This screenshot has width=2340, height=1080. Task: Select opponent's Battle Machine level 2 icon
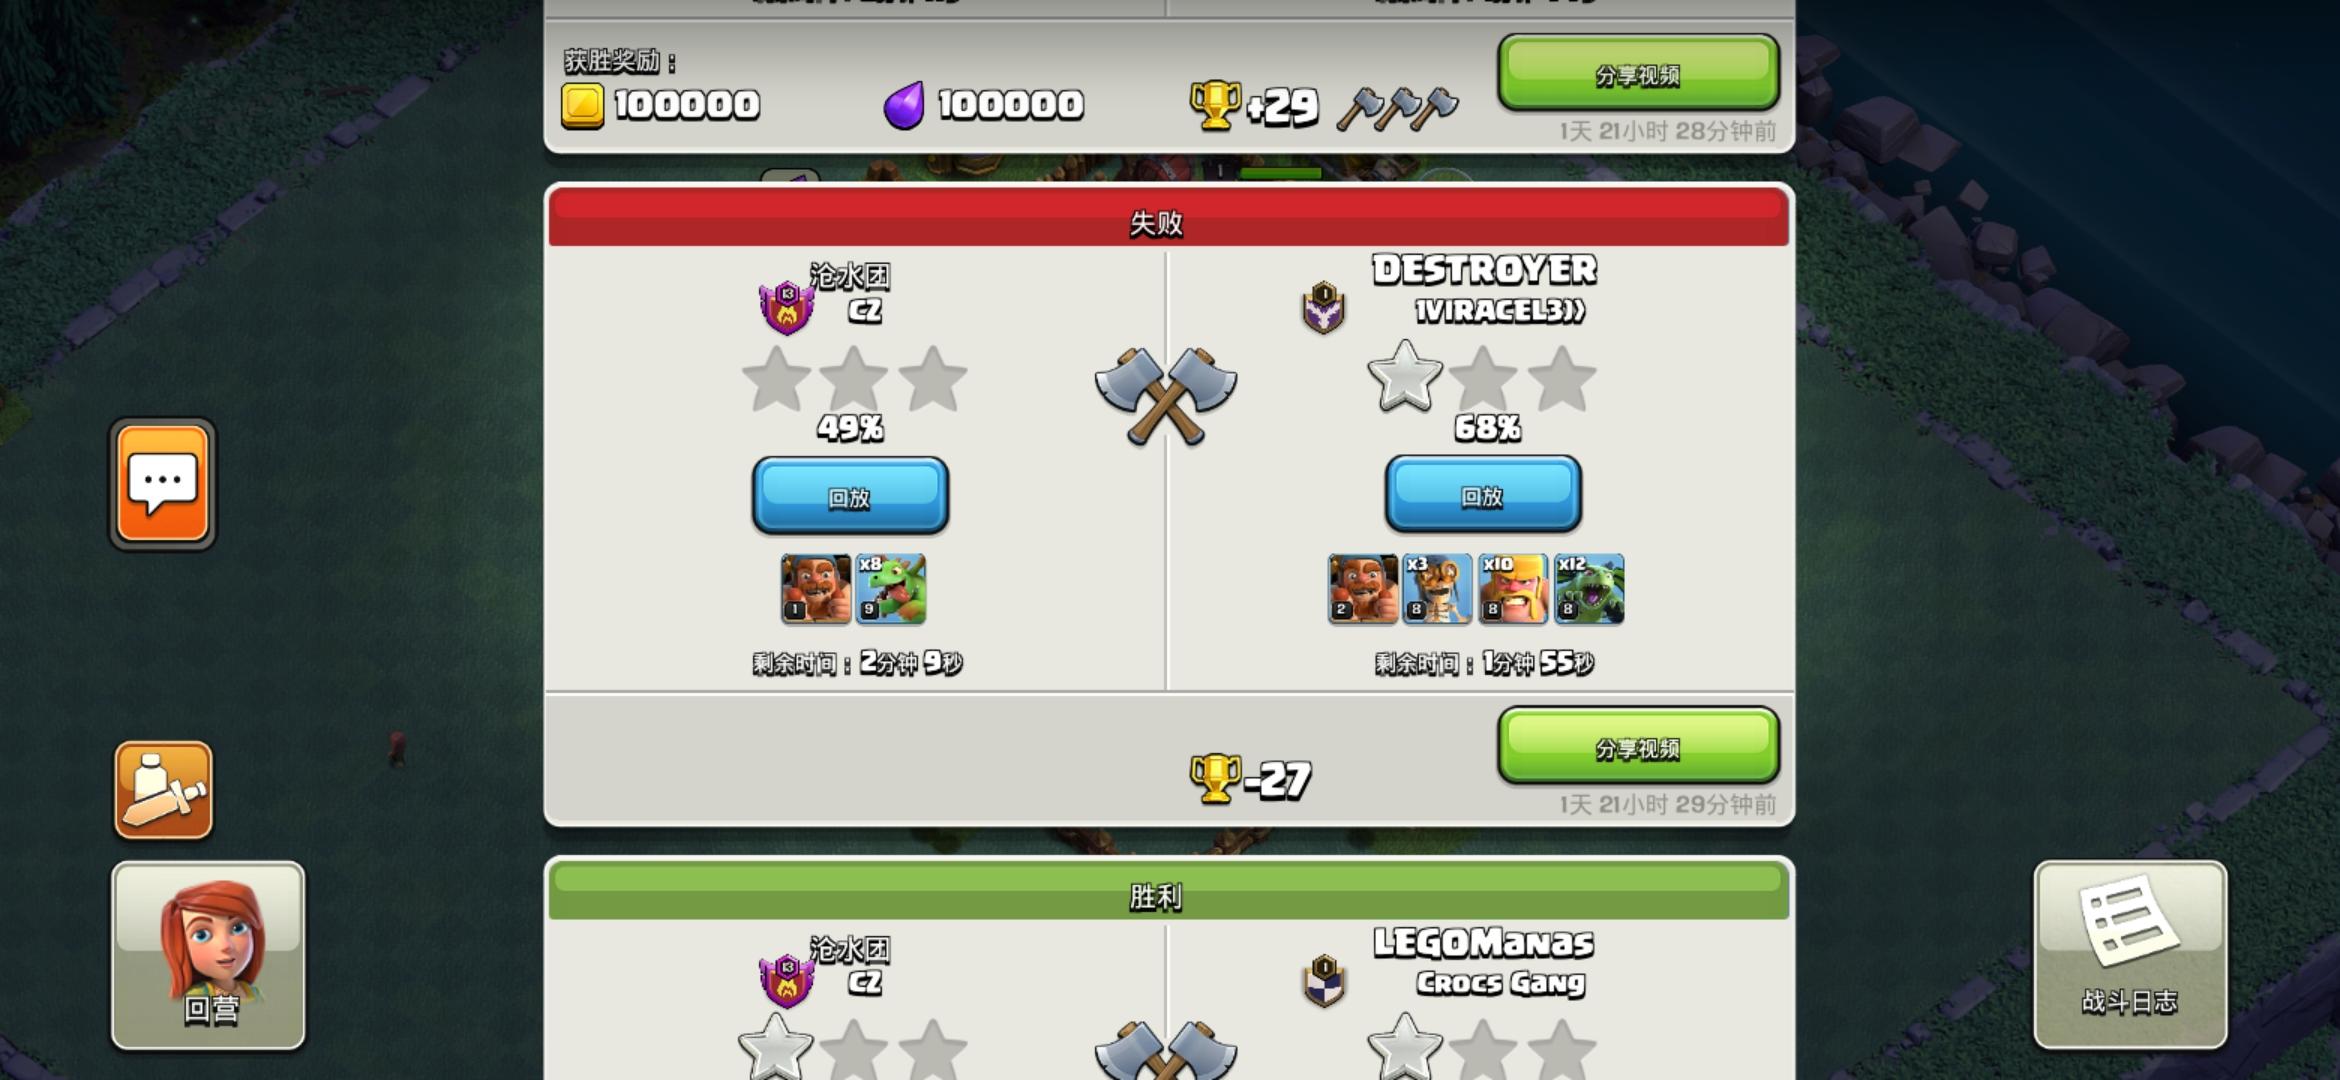tap(1363, 589)
